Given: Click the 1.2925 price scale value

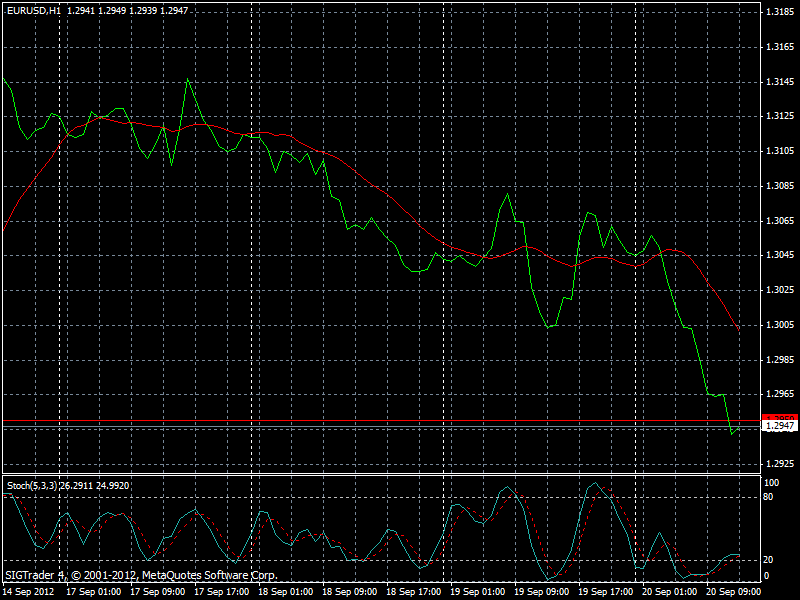Looking at the screenshot, I should [x=780, y=464].
